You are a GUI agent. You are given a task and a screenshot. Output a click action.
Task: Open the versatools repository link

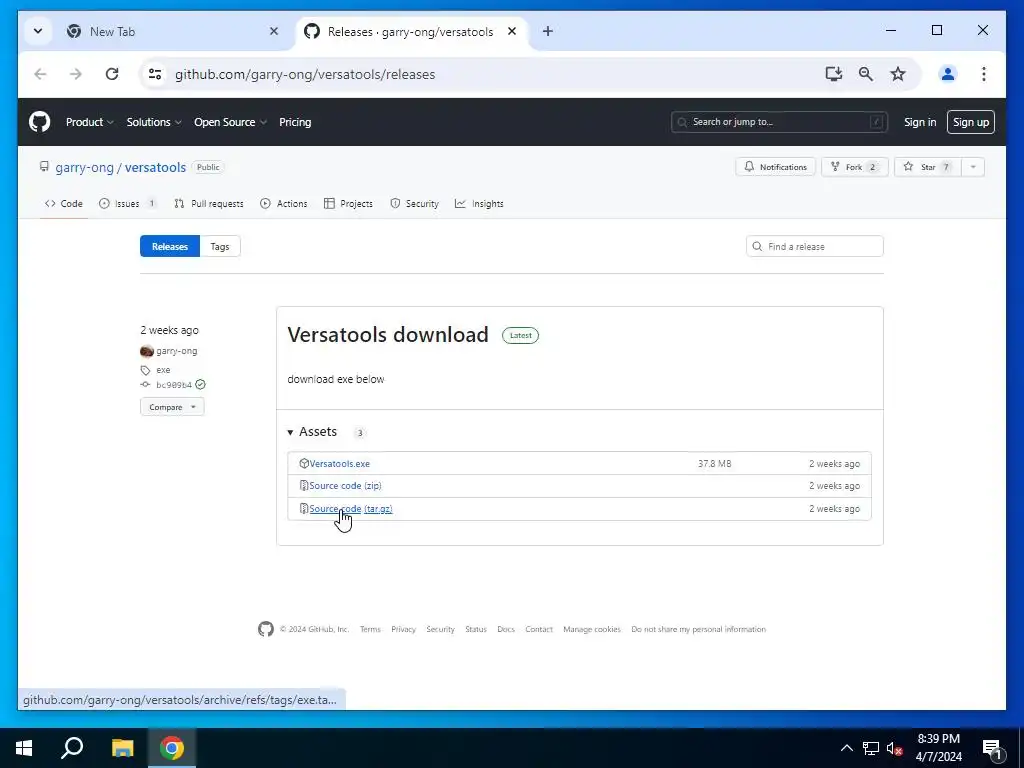[155, 167]
